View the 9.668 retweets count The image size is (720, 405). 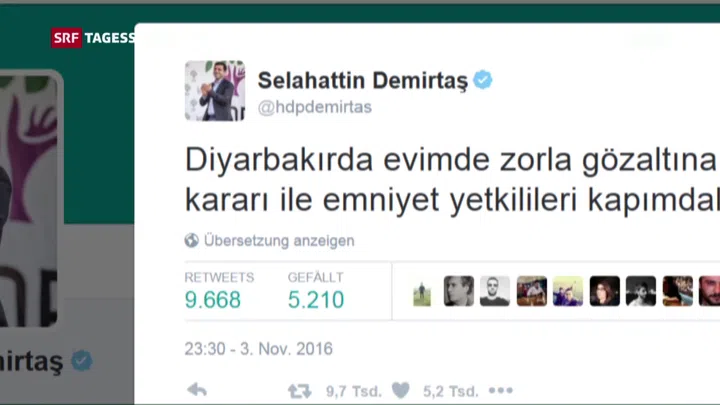[213, 300]
